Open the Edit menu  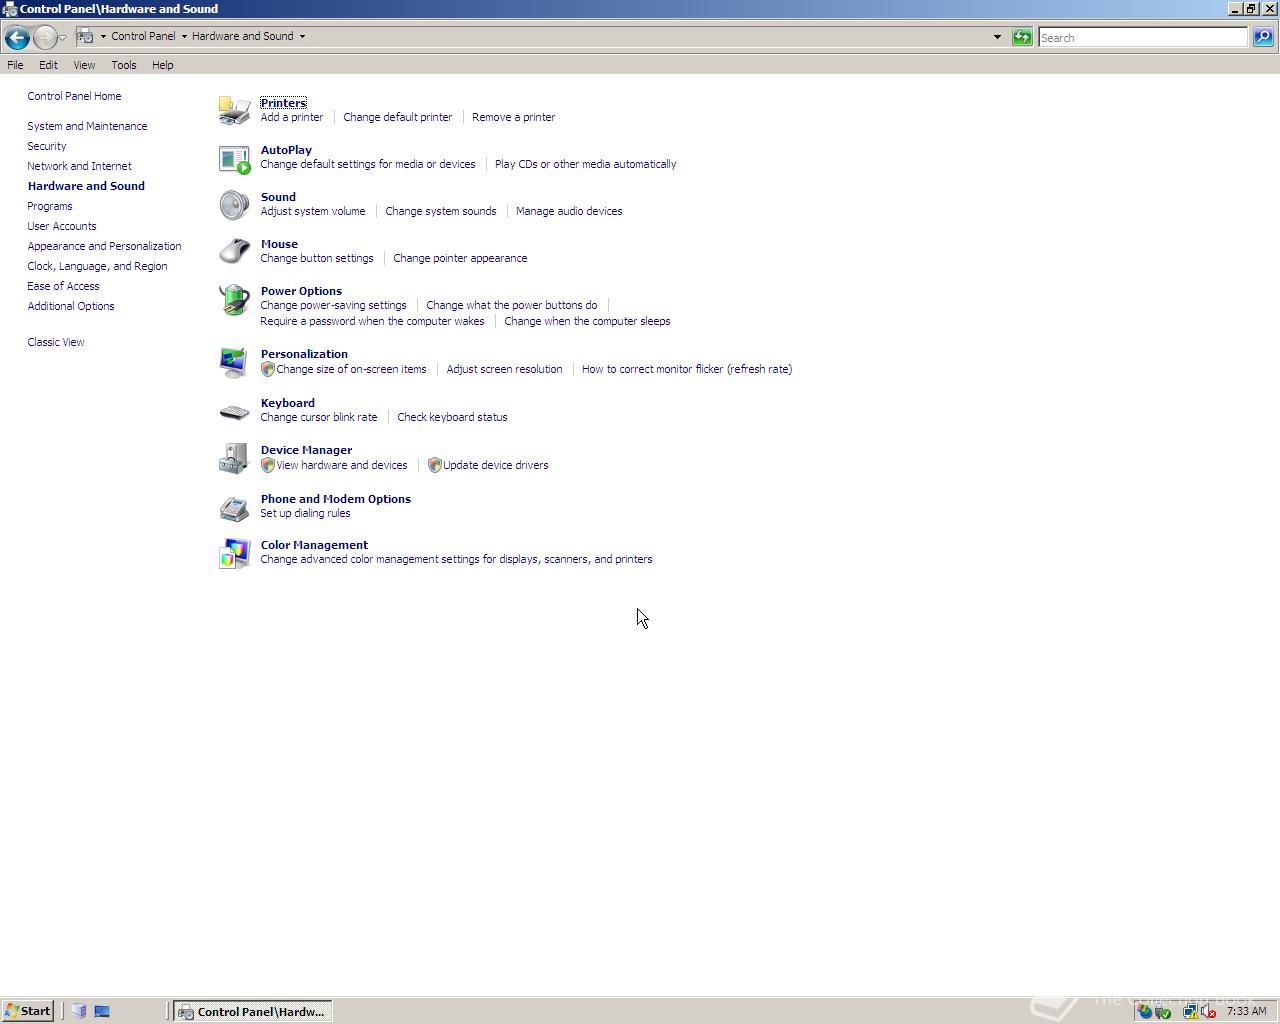(x=48, y=65)
